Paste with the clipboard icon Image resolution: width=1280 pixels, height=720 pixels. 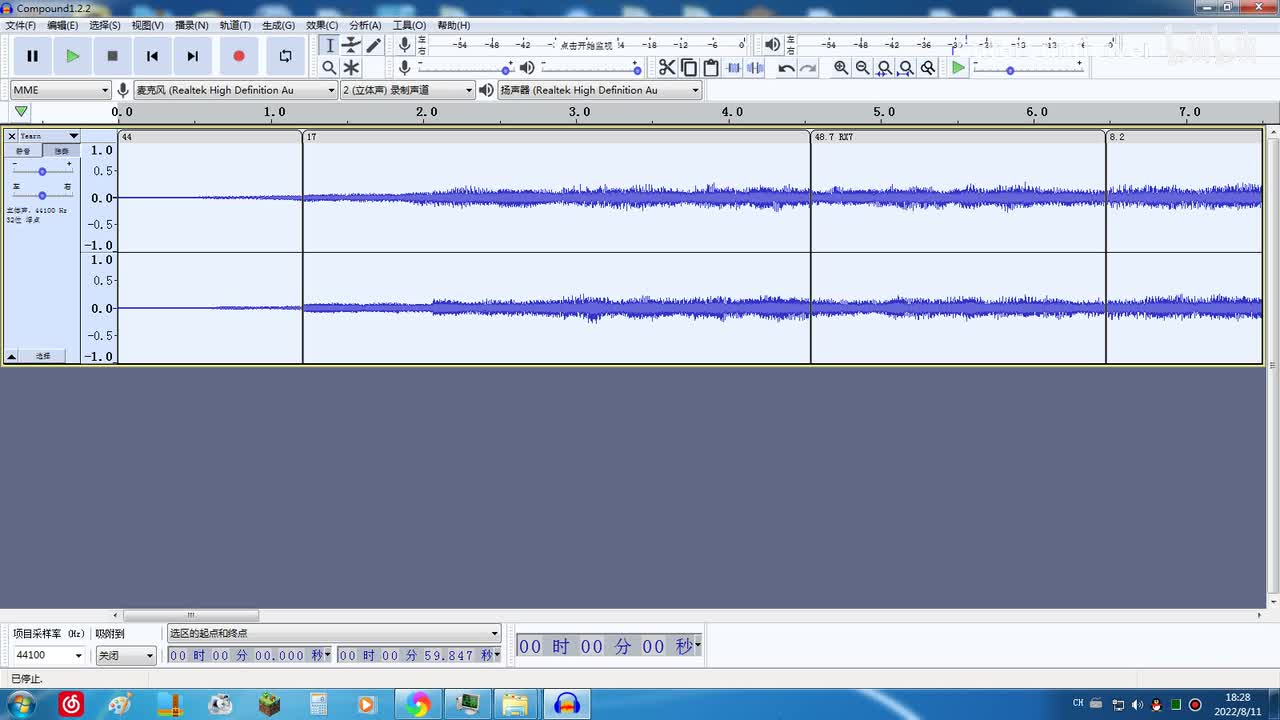[x=711, y=67]
